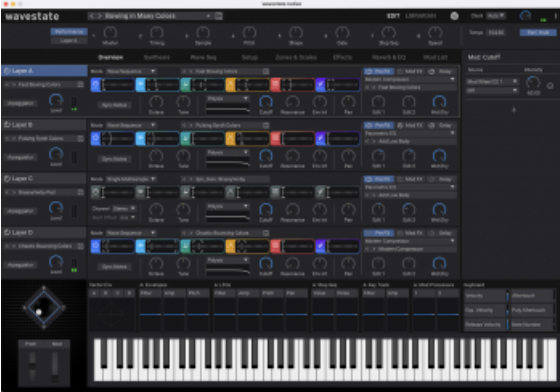
Task: Toggle the Layer A power icon
Action: pos(7,71)
